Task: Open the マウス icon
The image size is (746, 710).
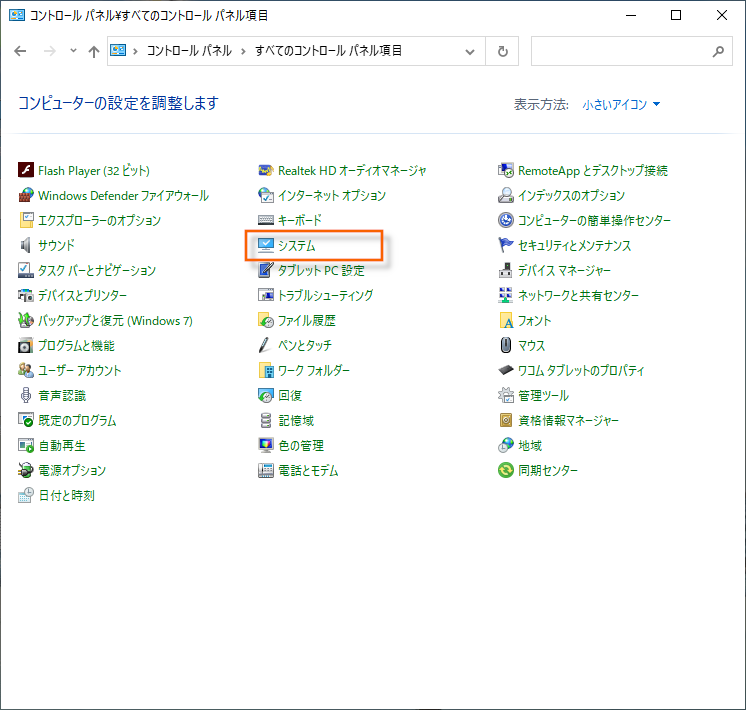Action: tap(506, 345)
